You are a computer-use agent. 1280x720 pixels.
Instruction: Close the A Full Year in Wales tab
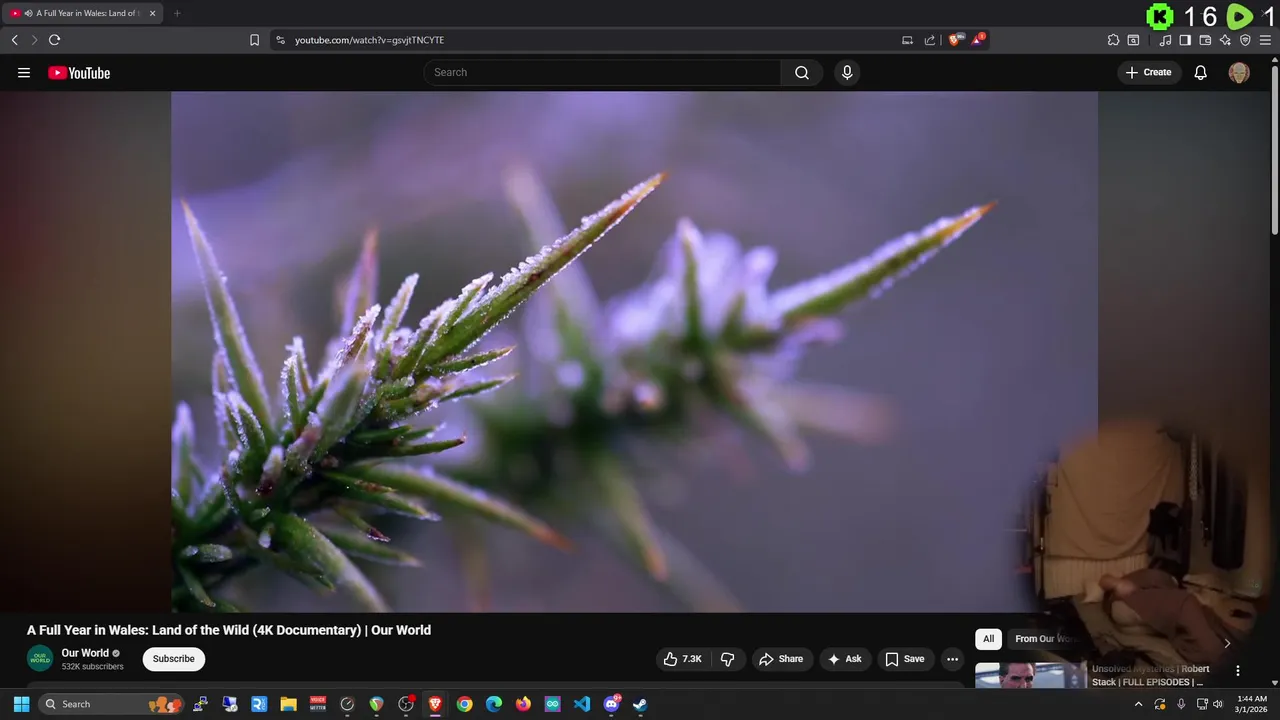coord(153,13)
